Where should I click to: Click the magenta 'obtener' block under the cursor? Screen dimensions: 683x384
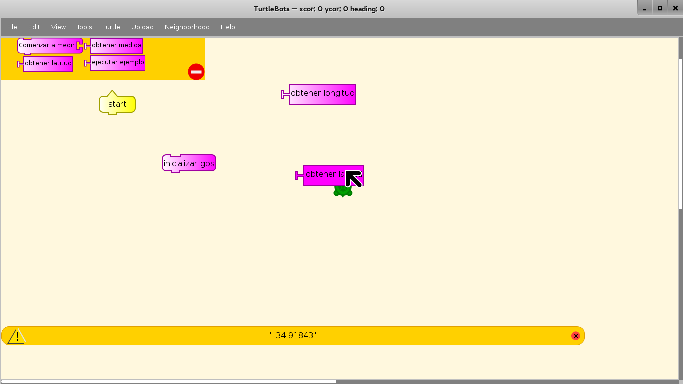tap(330, 175)
